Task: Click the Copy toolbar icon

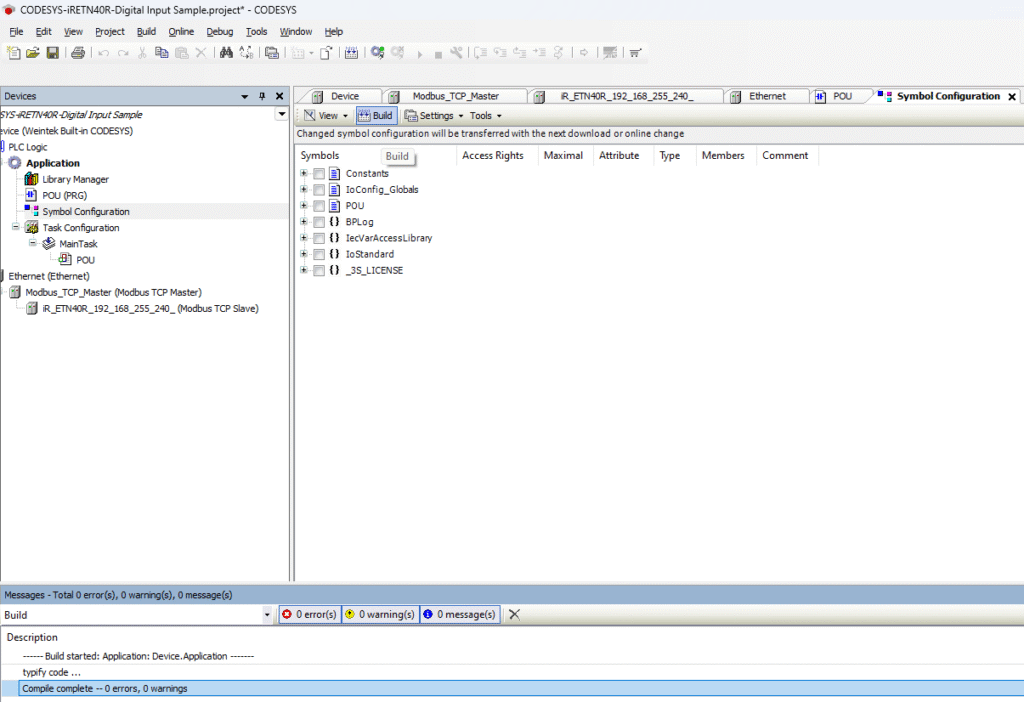Action: pyautogui.click(x=161, y=53)
